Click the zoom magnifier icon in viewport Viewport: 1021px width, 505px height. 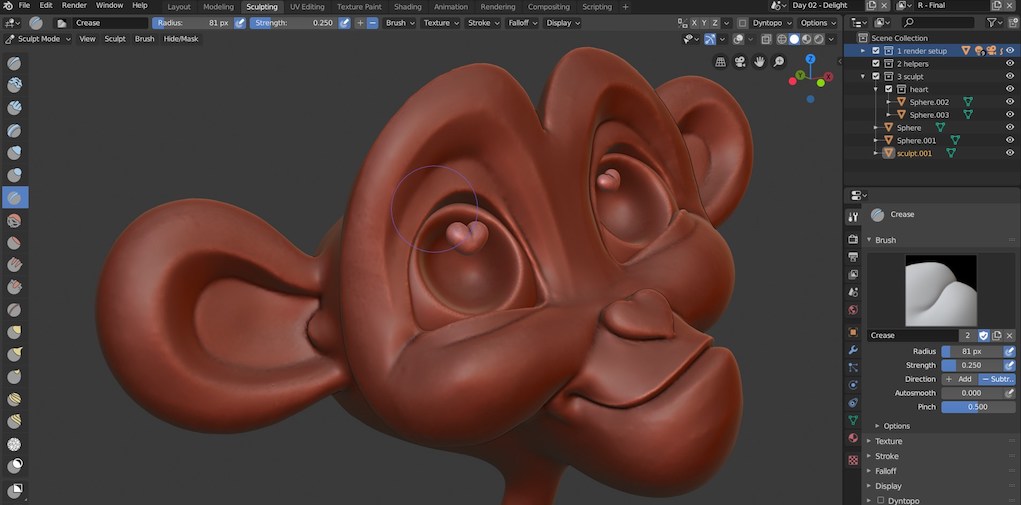tap(779, 62)
